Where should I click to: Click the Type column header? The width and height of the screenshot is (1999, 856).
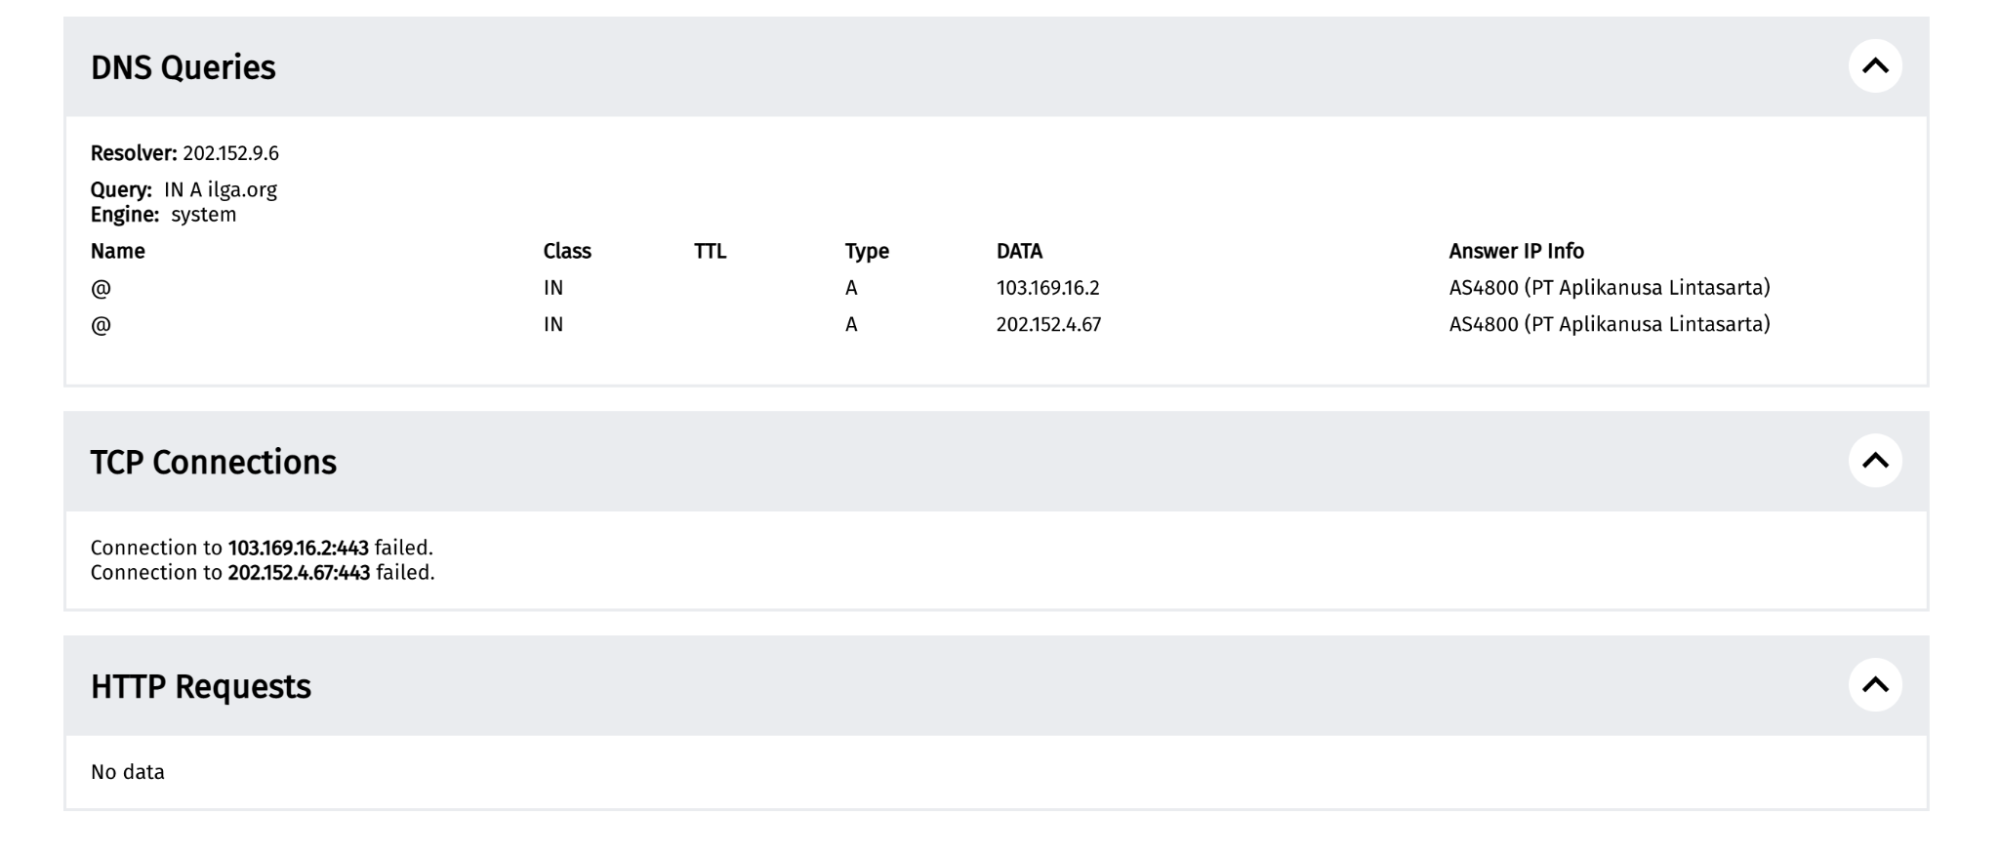pos(866,251)
